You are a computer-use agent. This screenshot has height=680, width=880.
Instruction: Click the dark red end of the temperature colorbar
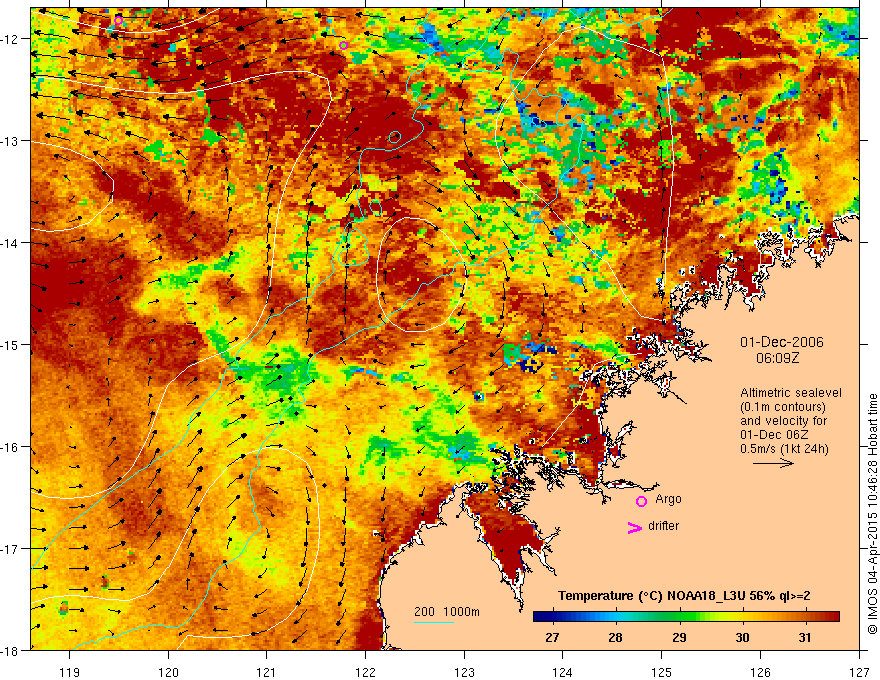coord(833,617)
